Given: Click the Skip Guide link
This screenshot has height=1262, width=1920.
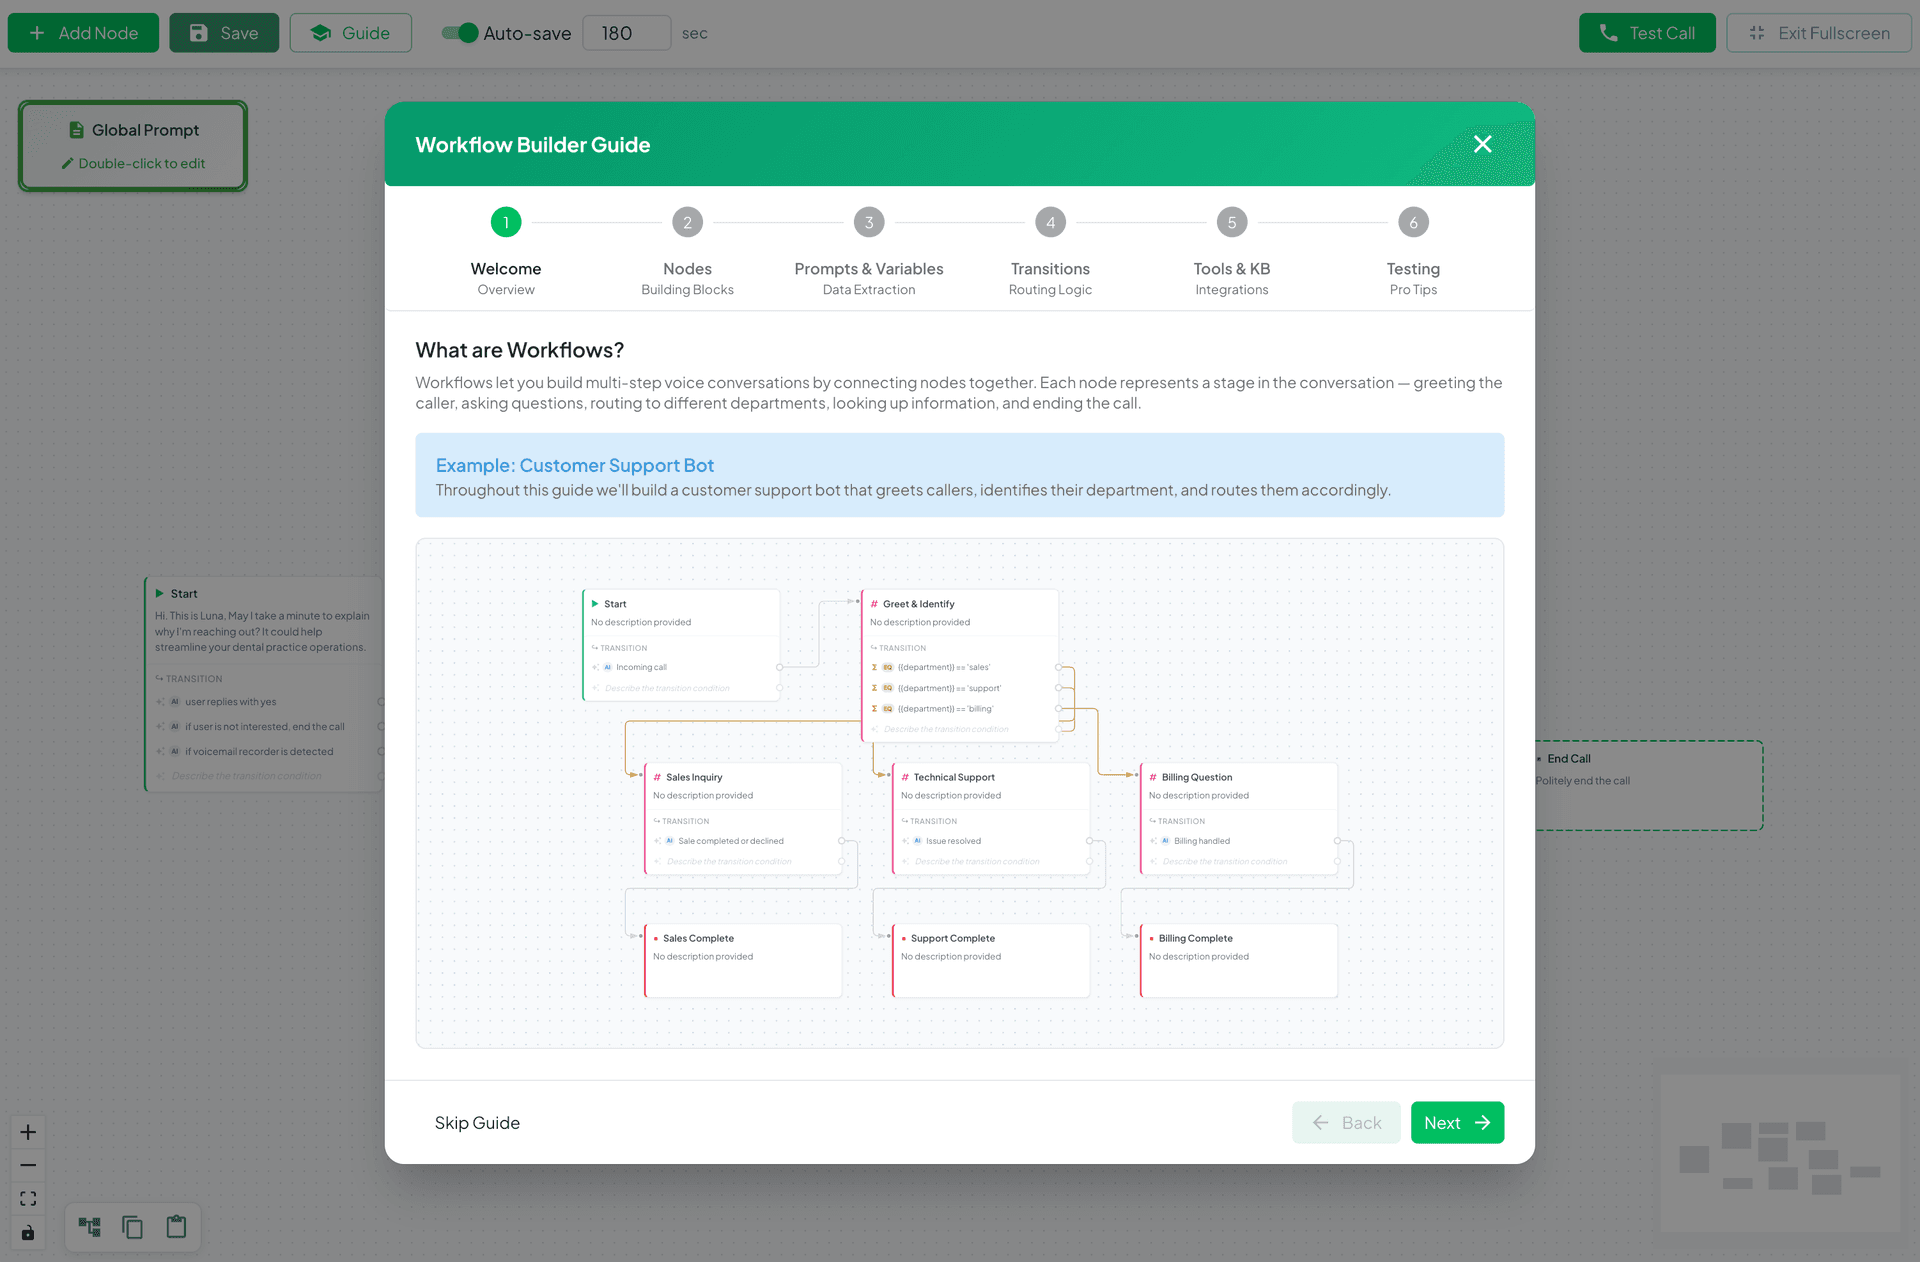Looking at the screenshot, I should click(477, 1122).
